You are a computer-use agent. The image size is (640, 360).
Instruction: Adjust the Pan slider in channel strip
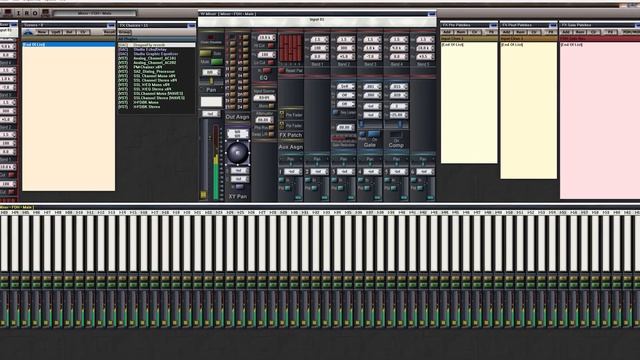pyautogui.click(x=211, y=81)
